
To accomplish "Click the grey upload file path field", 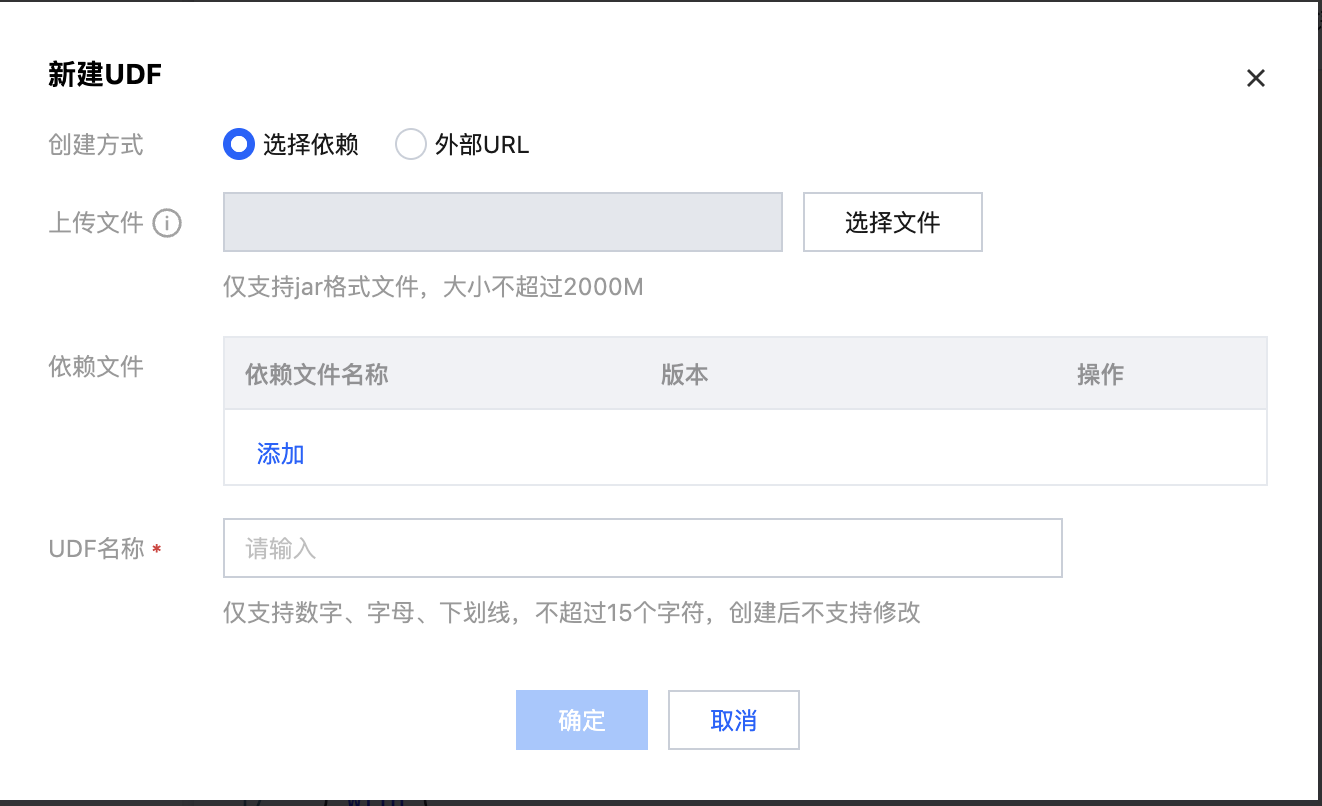I will [x=502, y=222].
